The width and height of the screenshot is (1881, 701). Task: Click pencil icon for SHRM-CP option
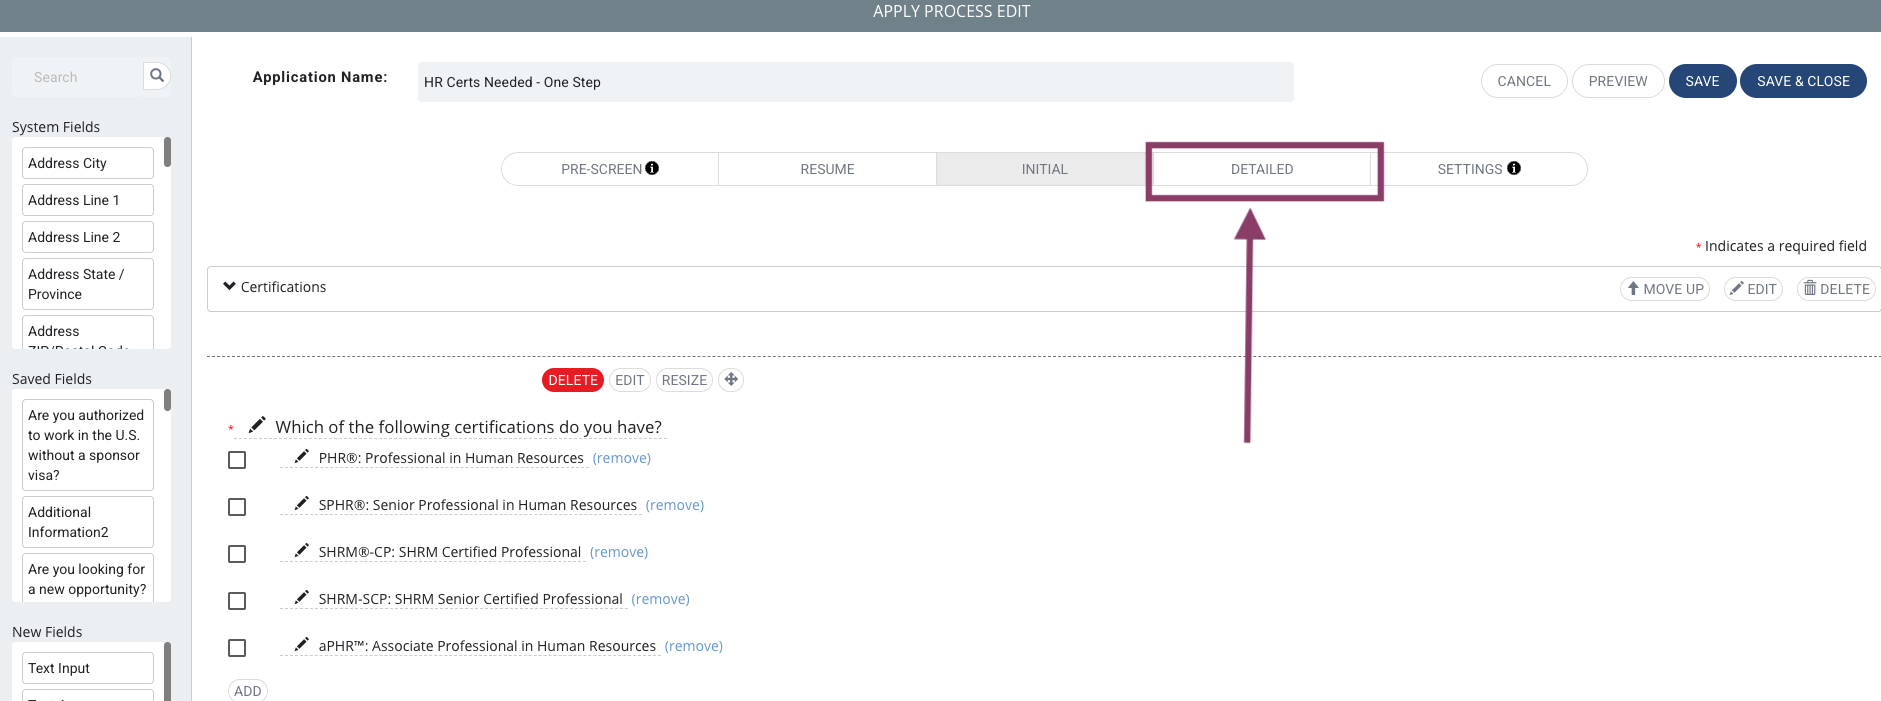[x=301, y=551]
